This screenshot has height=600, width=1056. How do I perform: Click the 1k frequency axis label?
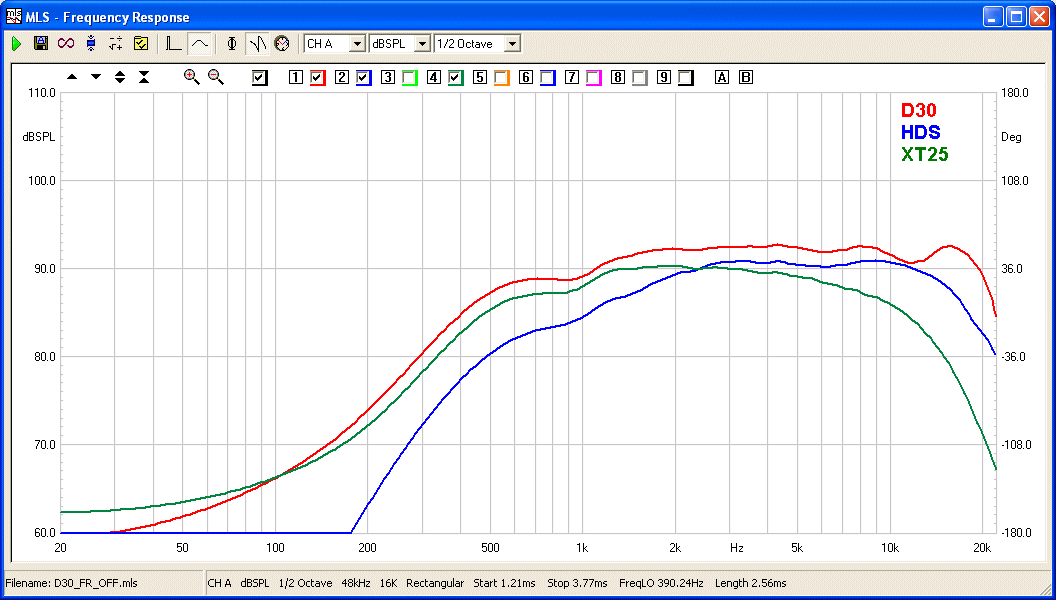[x=582, y=548]
